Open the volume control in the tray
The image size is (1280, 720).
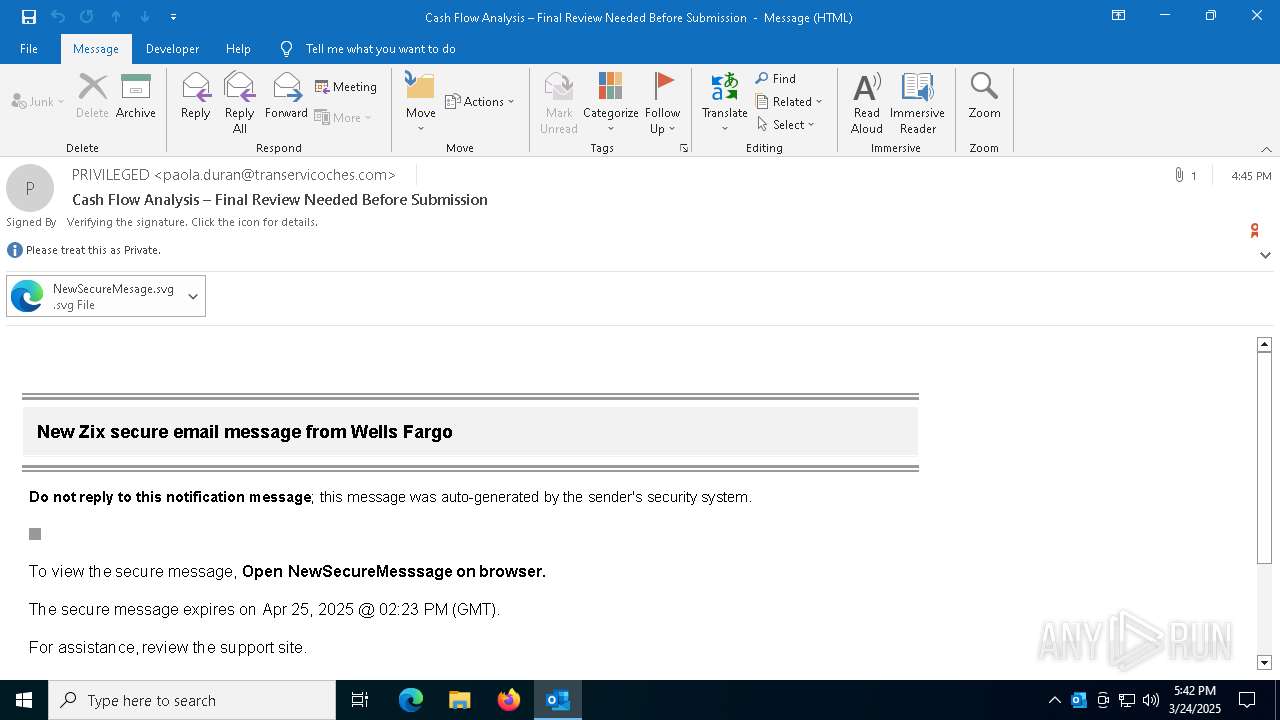[x=1150, y=700]
